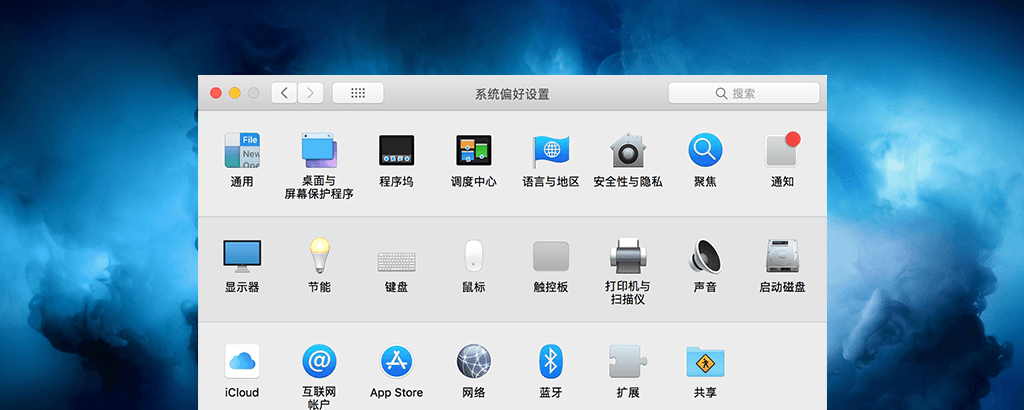Click the show-all grid button
This screenshot has height=410, width=1024.
pos(357,93)
